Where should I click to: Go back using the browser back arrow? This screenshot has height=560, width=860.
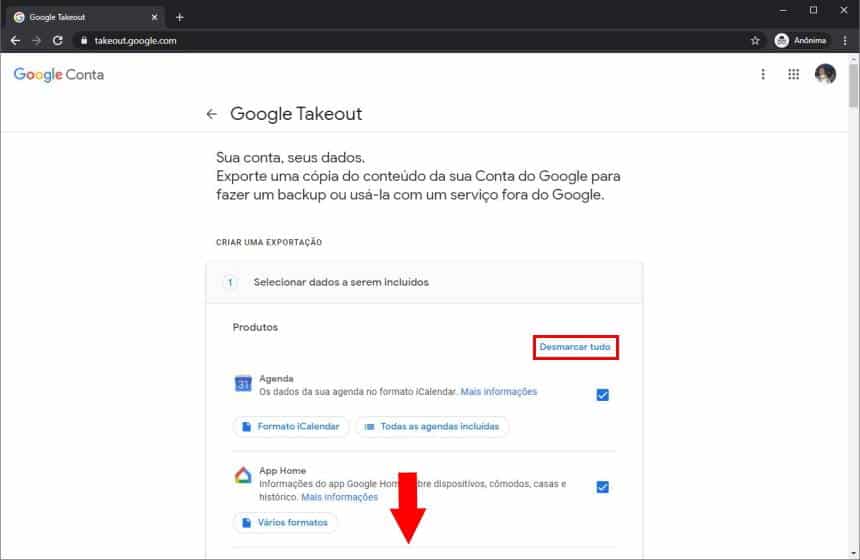[x=15, y=41]
